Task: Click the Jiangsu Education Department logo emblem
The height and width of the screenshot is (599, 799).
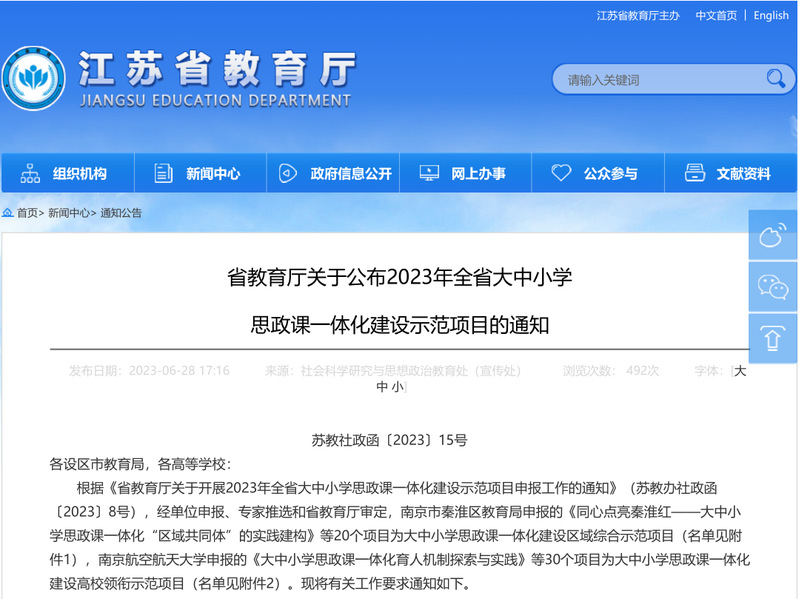Action: coord(33,78)
